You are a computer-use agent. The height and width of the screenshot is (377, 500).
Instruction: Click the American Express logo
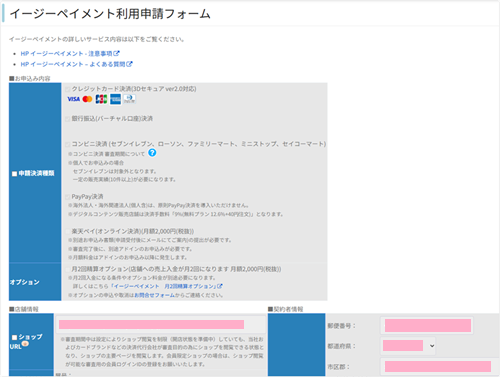point(115,99)
